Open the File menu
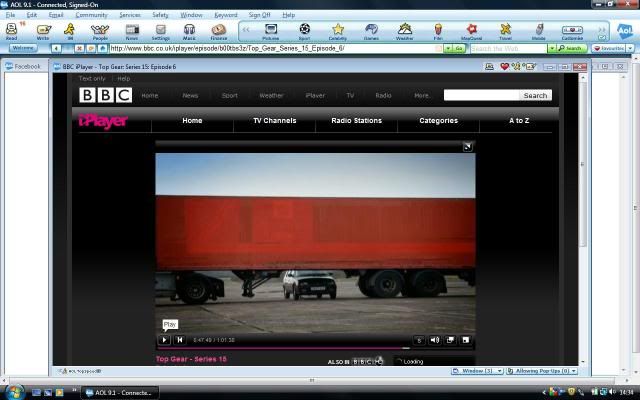Image resolution: width=640 pixels, height=400 pixels. (10, 15)
